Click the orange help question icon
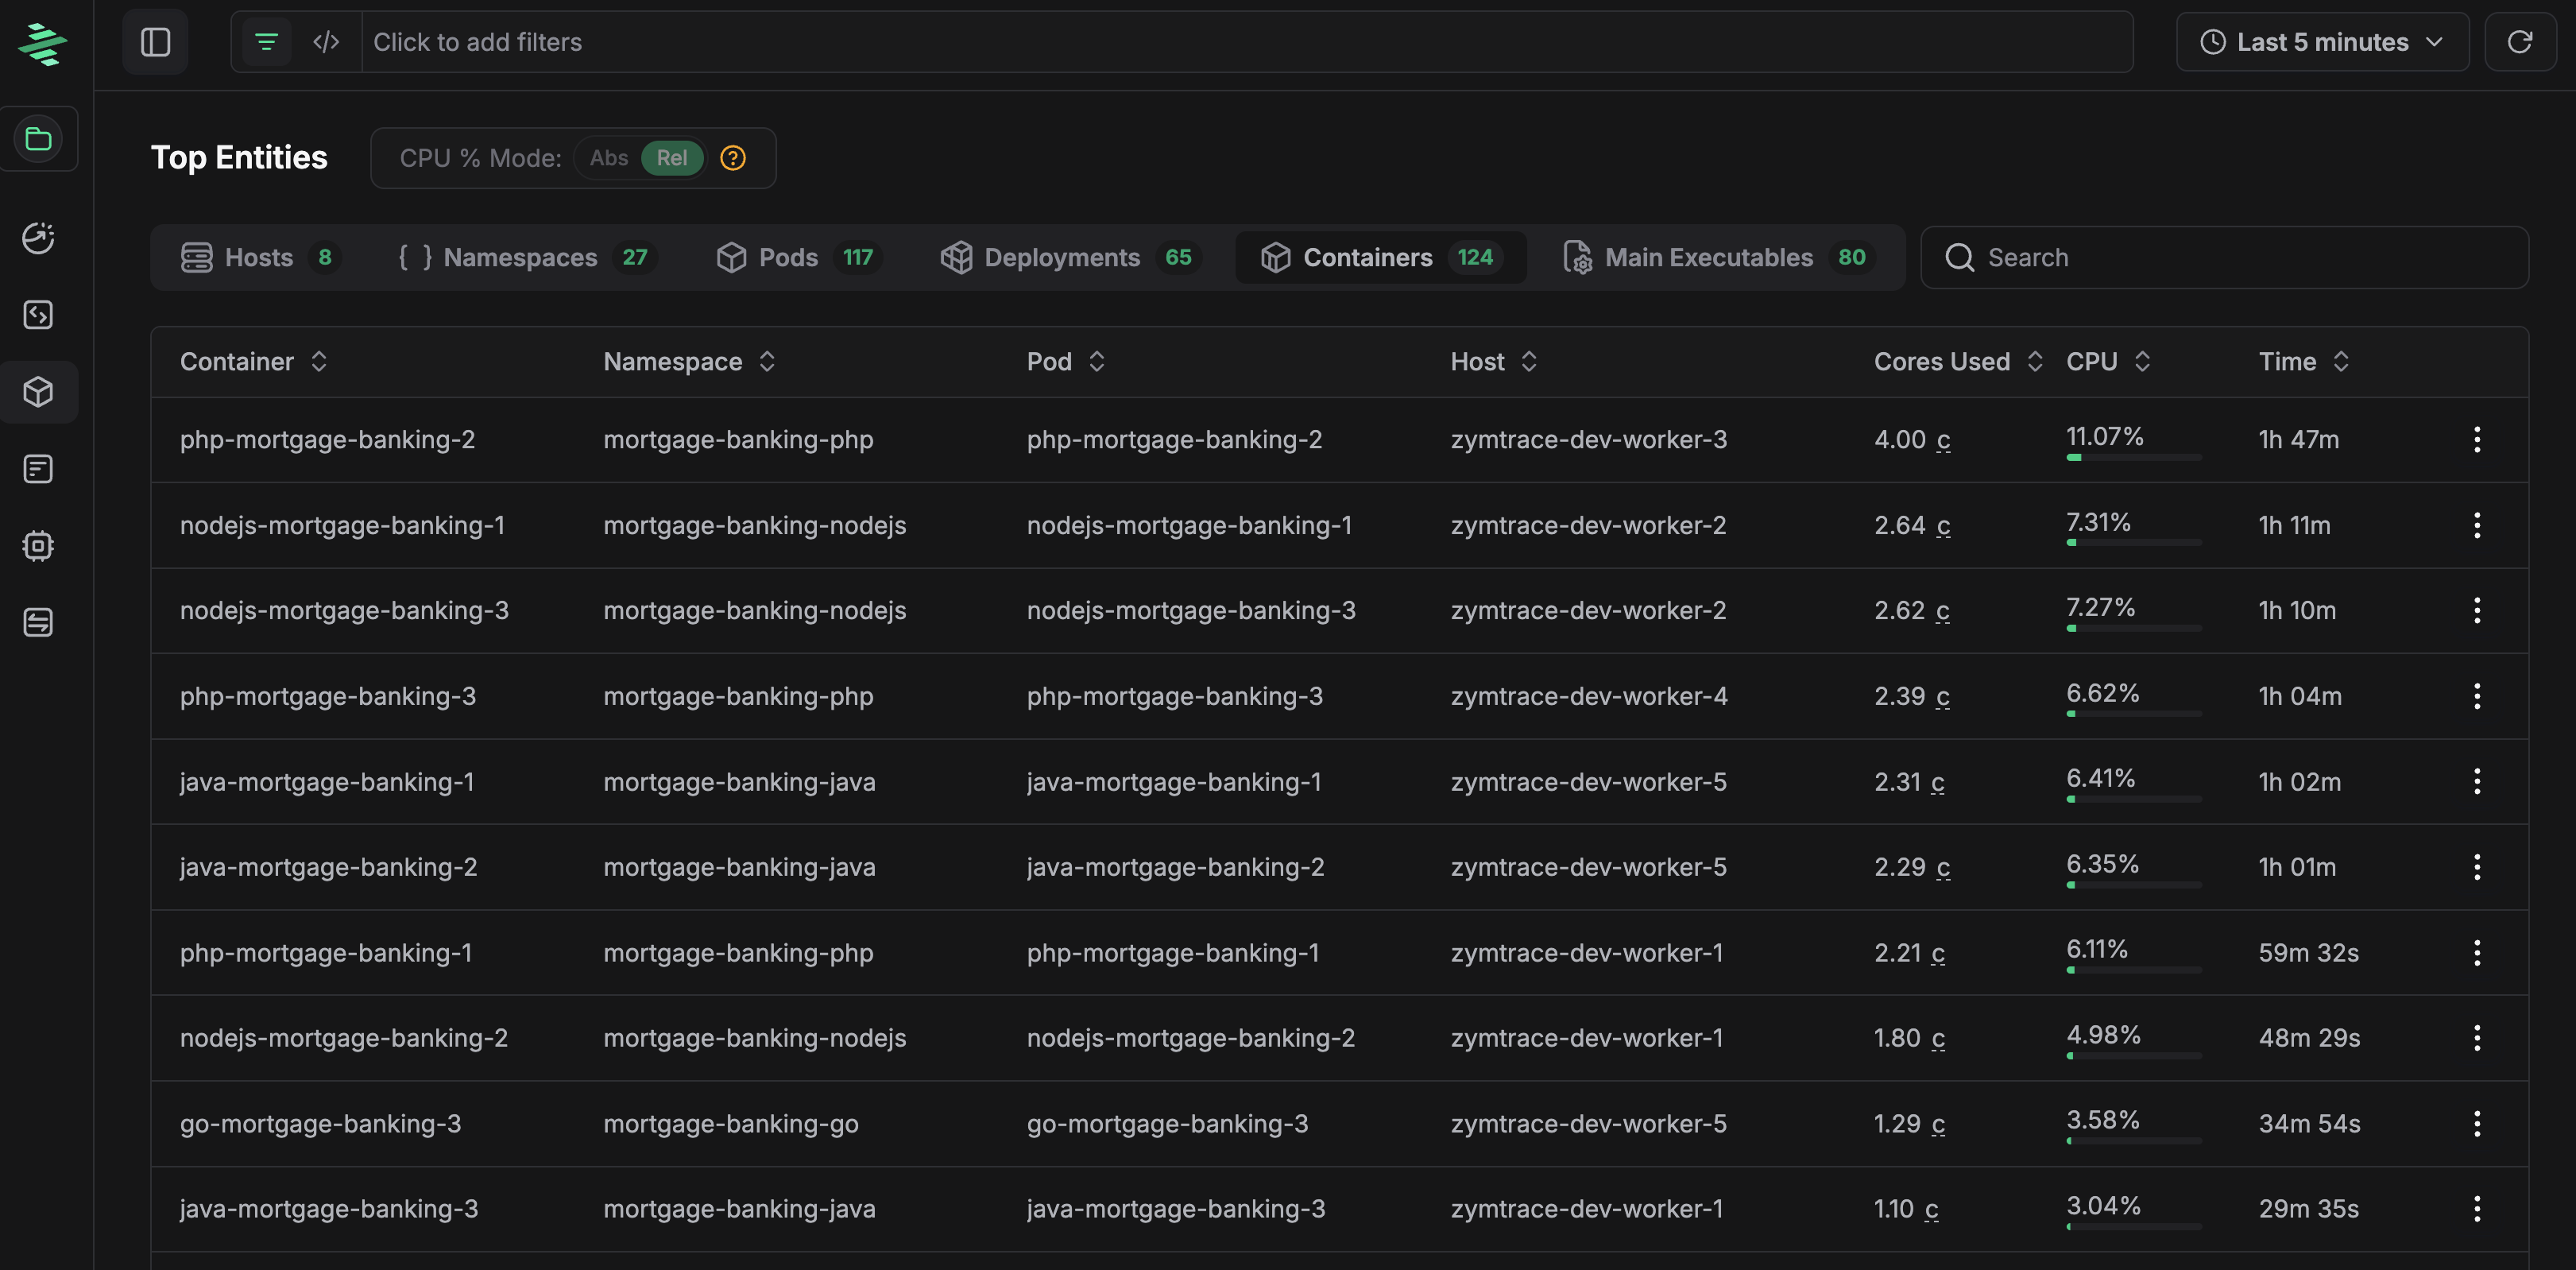This screenshot has width=2576, height=1270. (x=733, y=158)
